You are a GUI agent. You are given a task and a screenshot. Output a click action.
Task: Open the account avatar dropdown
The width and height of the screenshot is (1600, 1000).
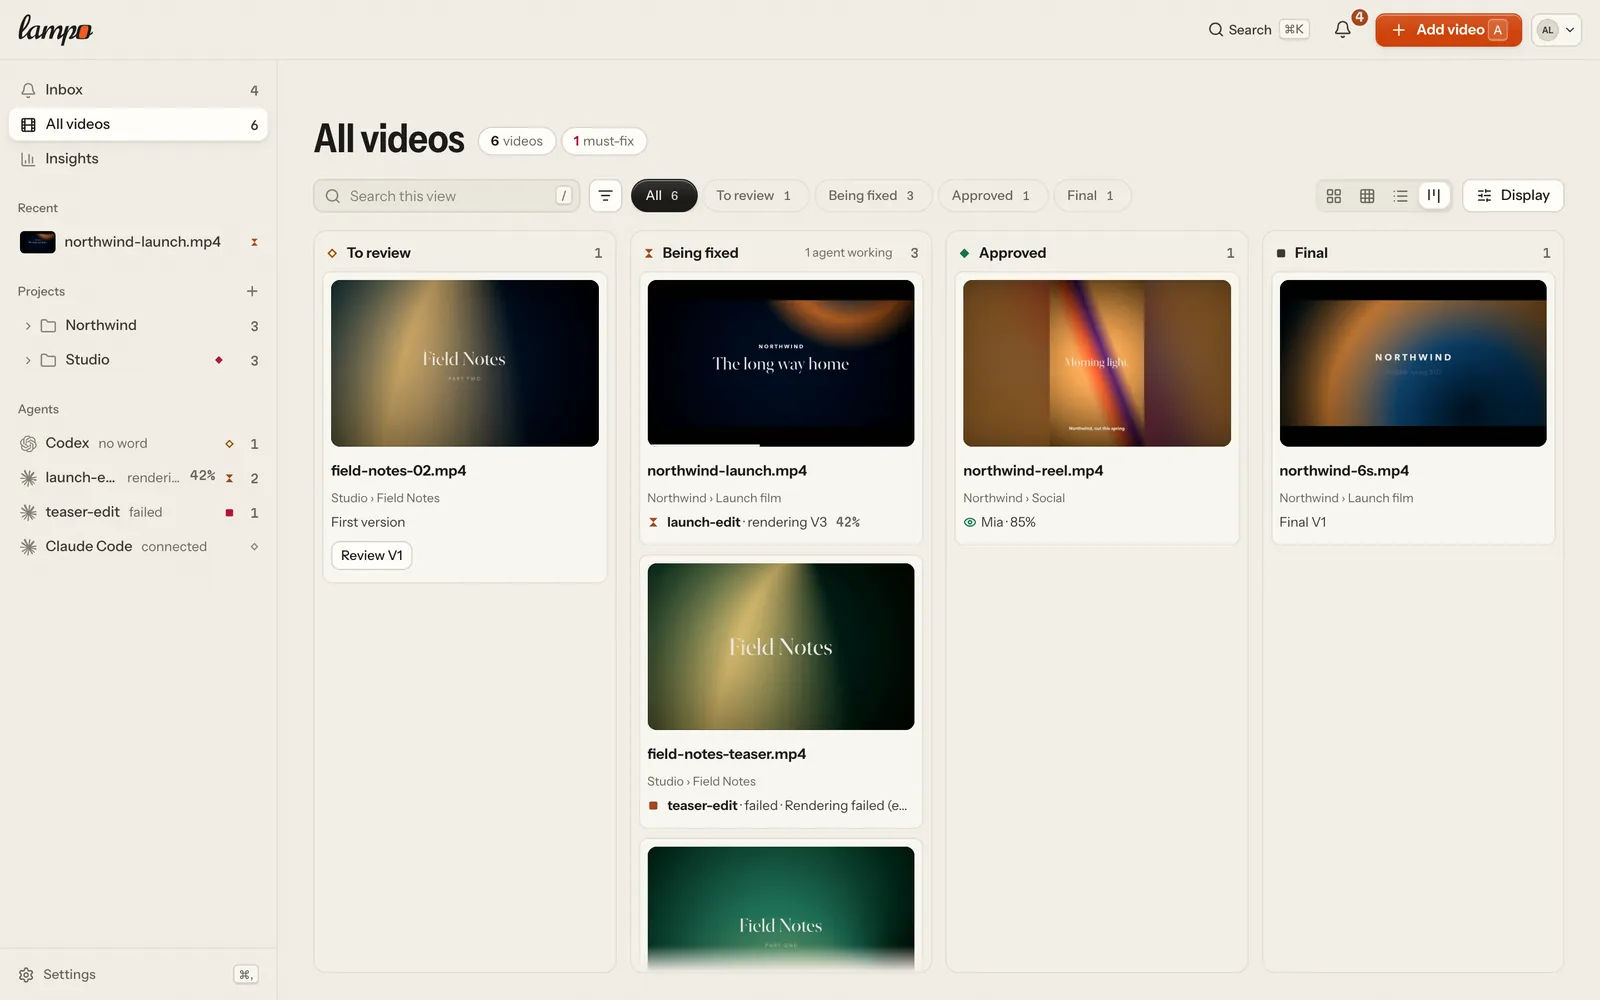[x=1556, y=30]
